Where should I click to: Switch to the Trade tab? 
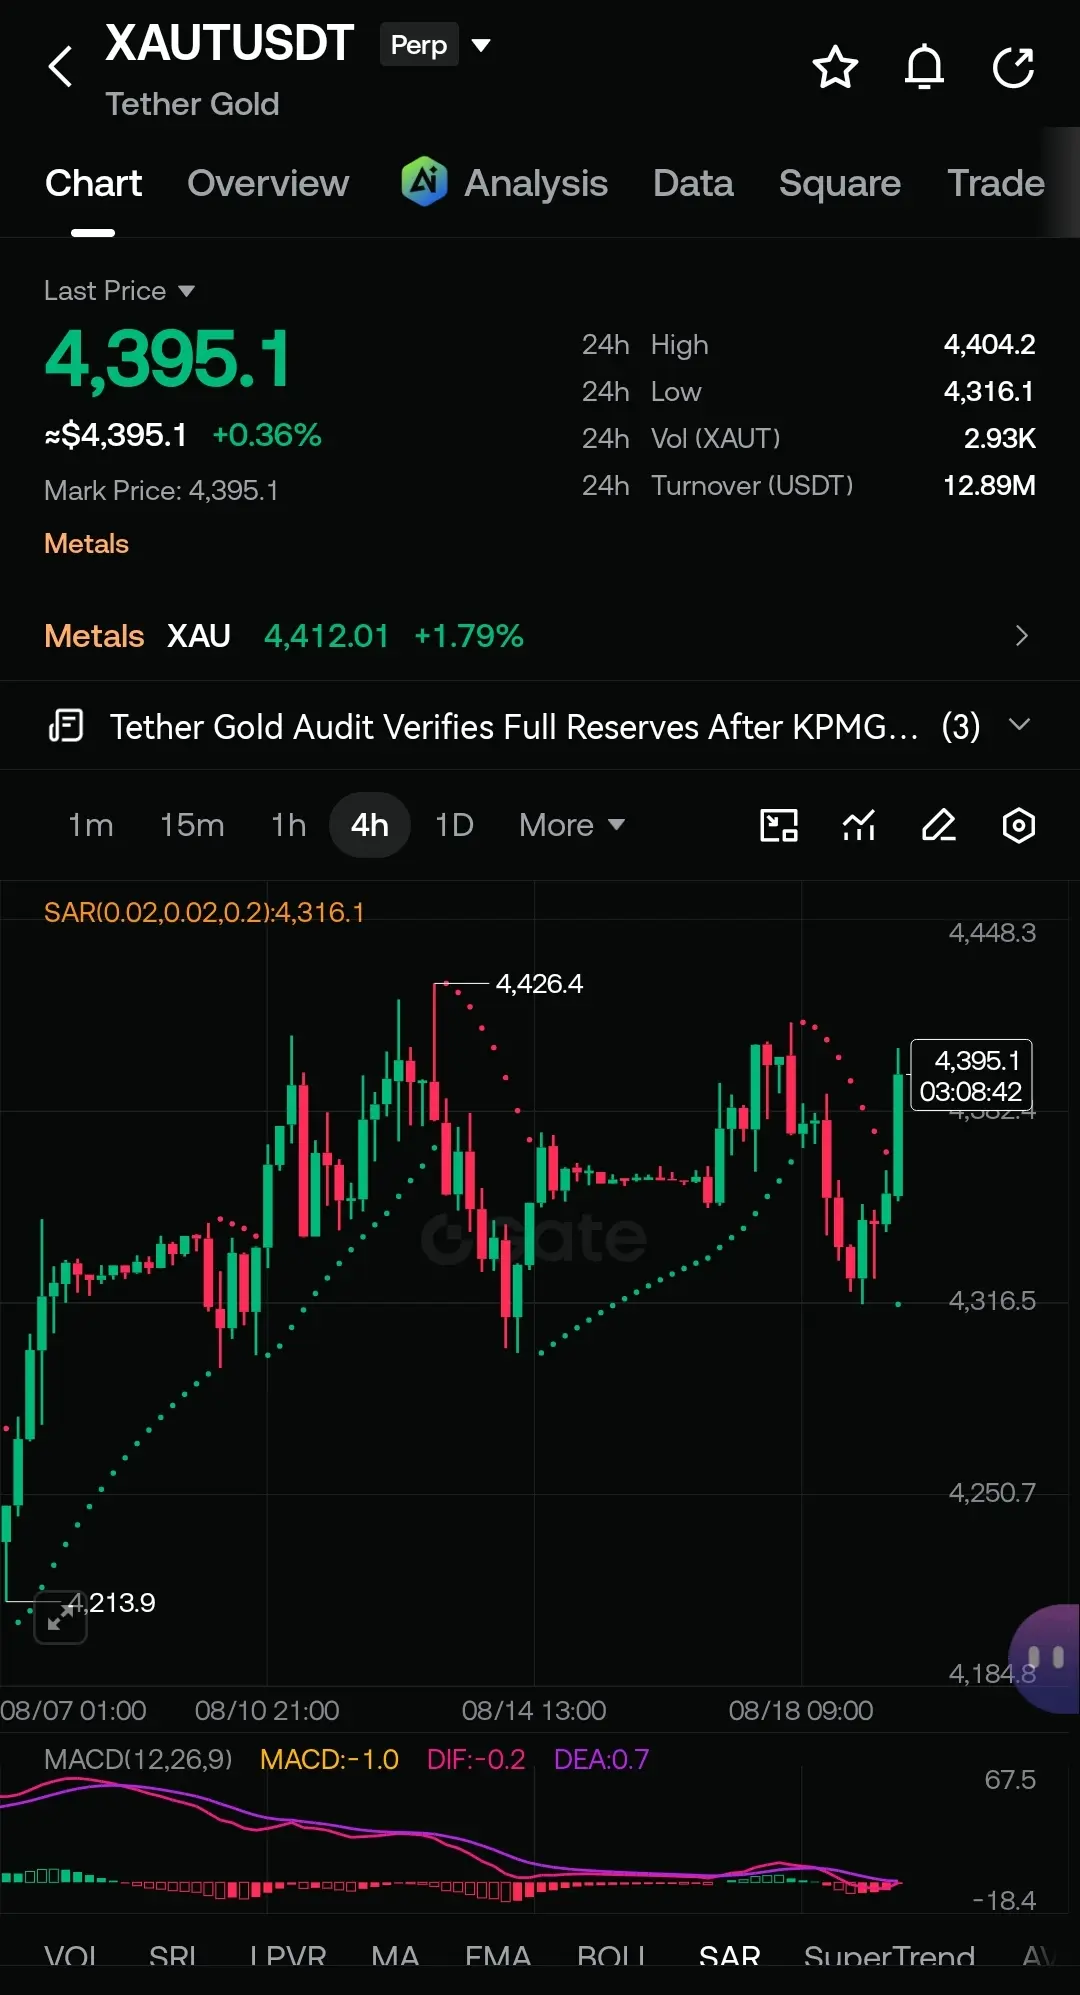pos(996,183)
